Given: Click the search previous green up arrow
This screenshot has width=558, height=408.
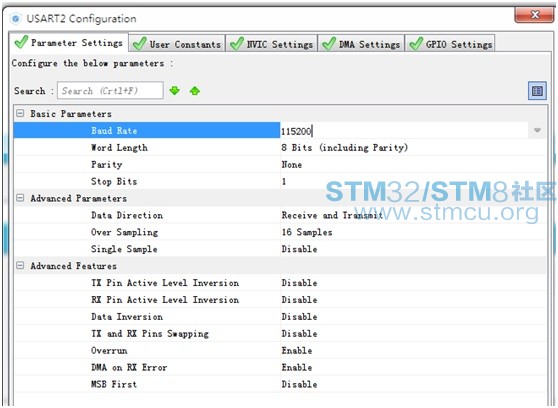Looking at the screenshot, I should [195, 91].
